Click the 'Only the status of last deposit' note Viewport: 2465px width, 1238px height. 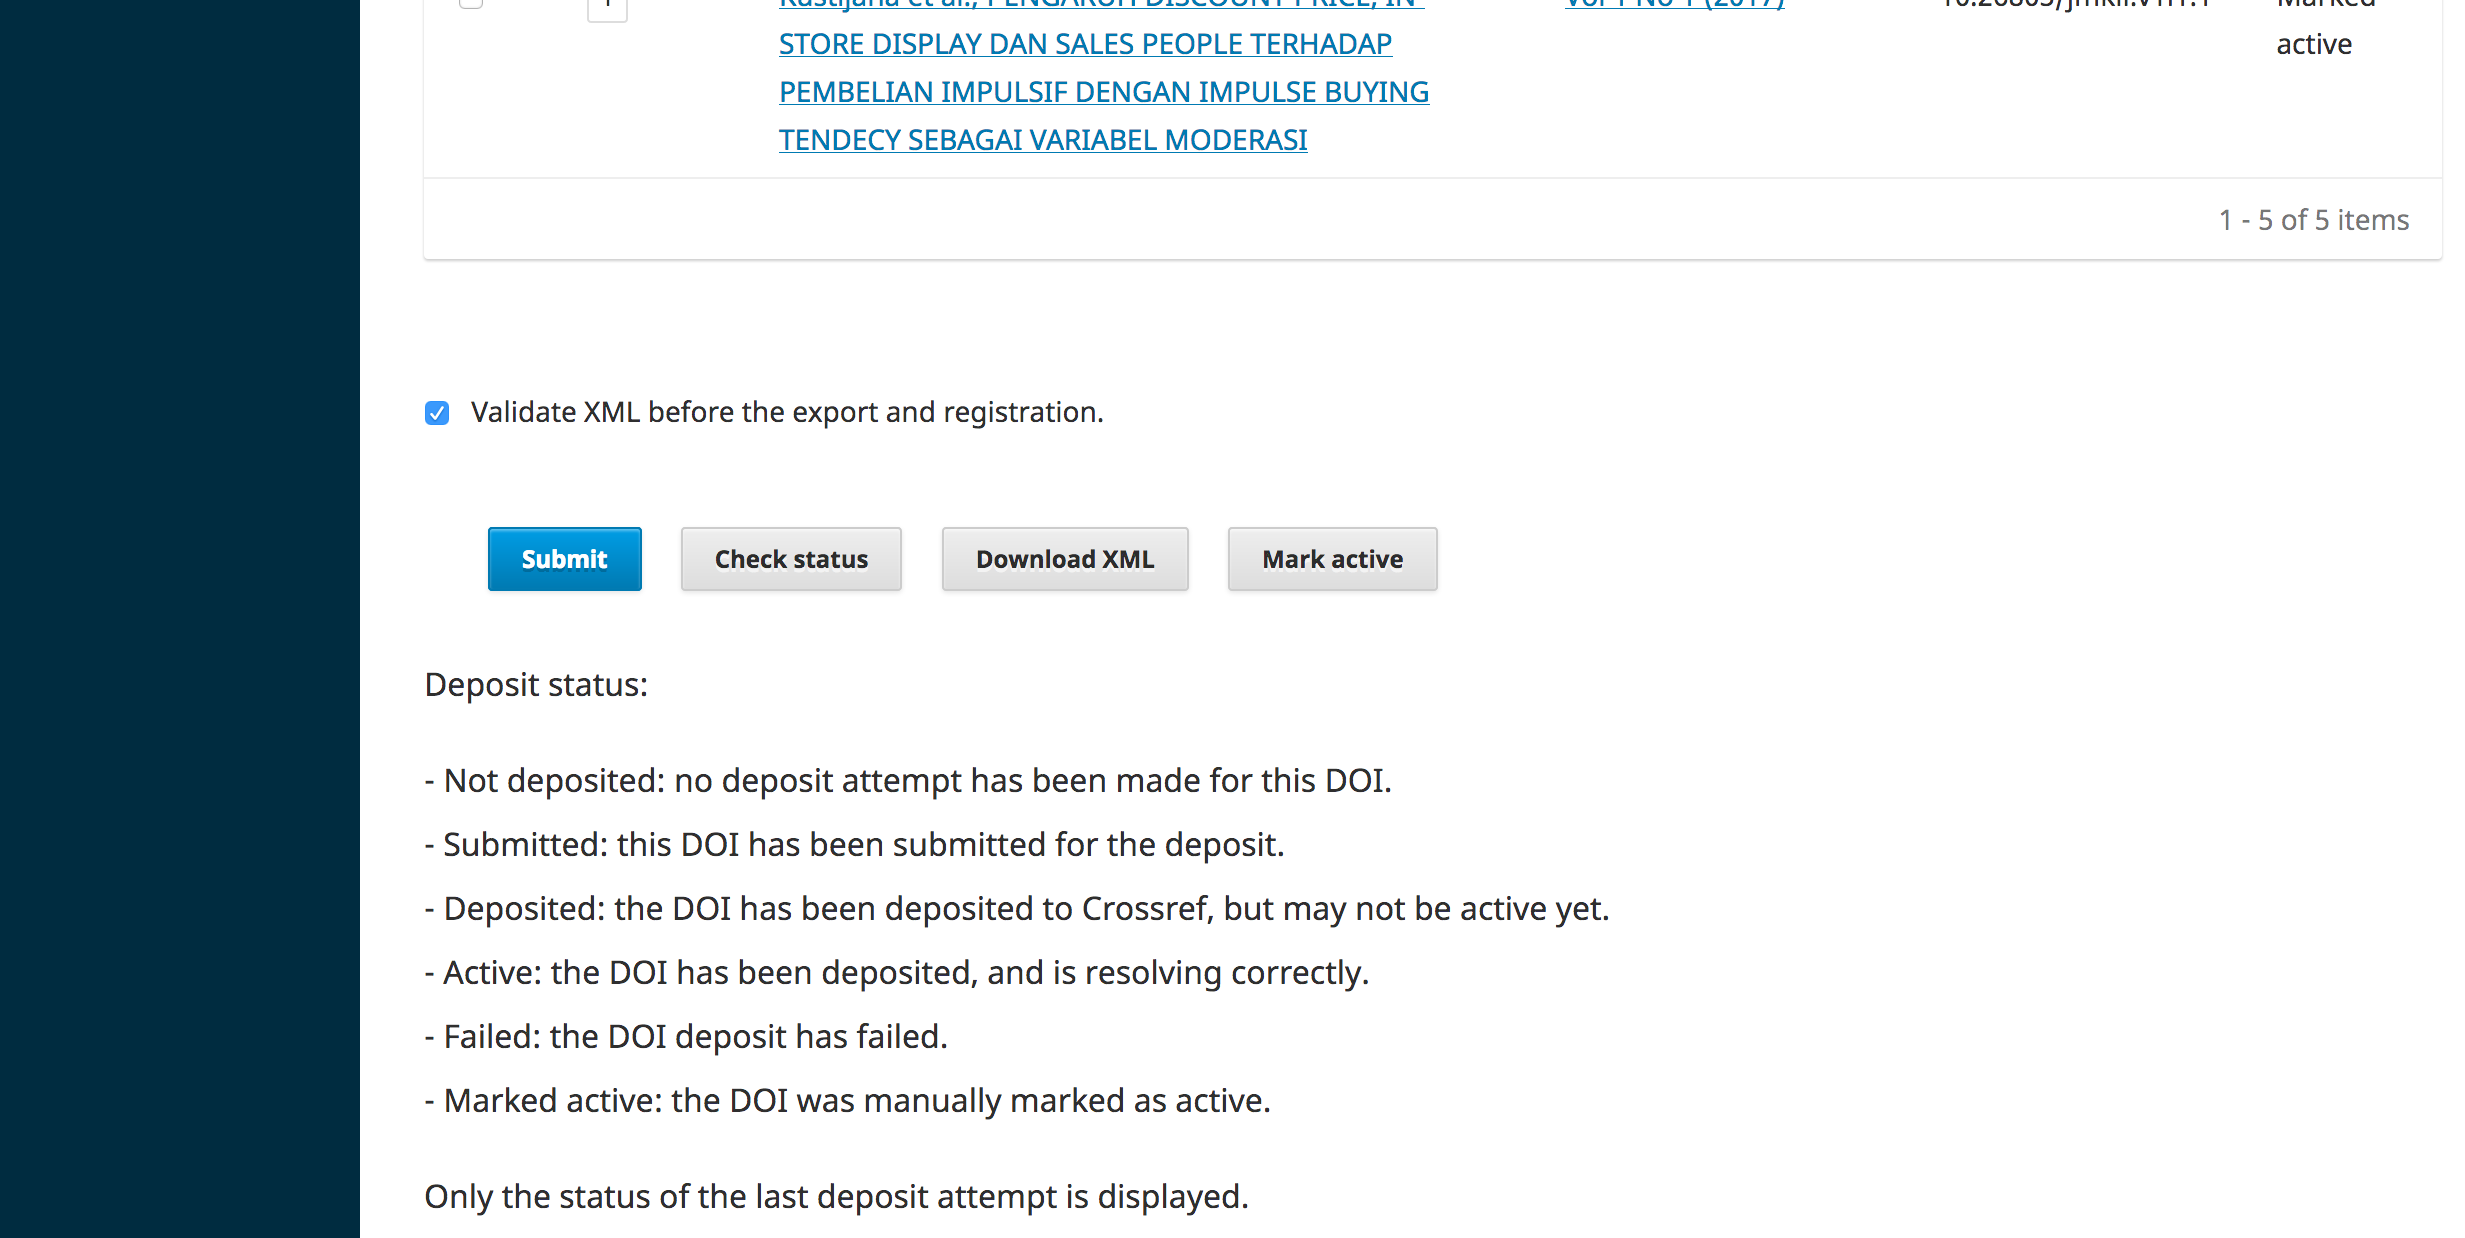(x=836, y=1197)
